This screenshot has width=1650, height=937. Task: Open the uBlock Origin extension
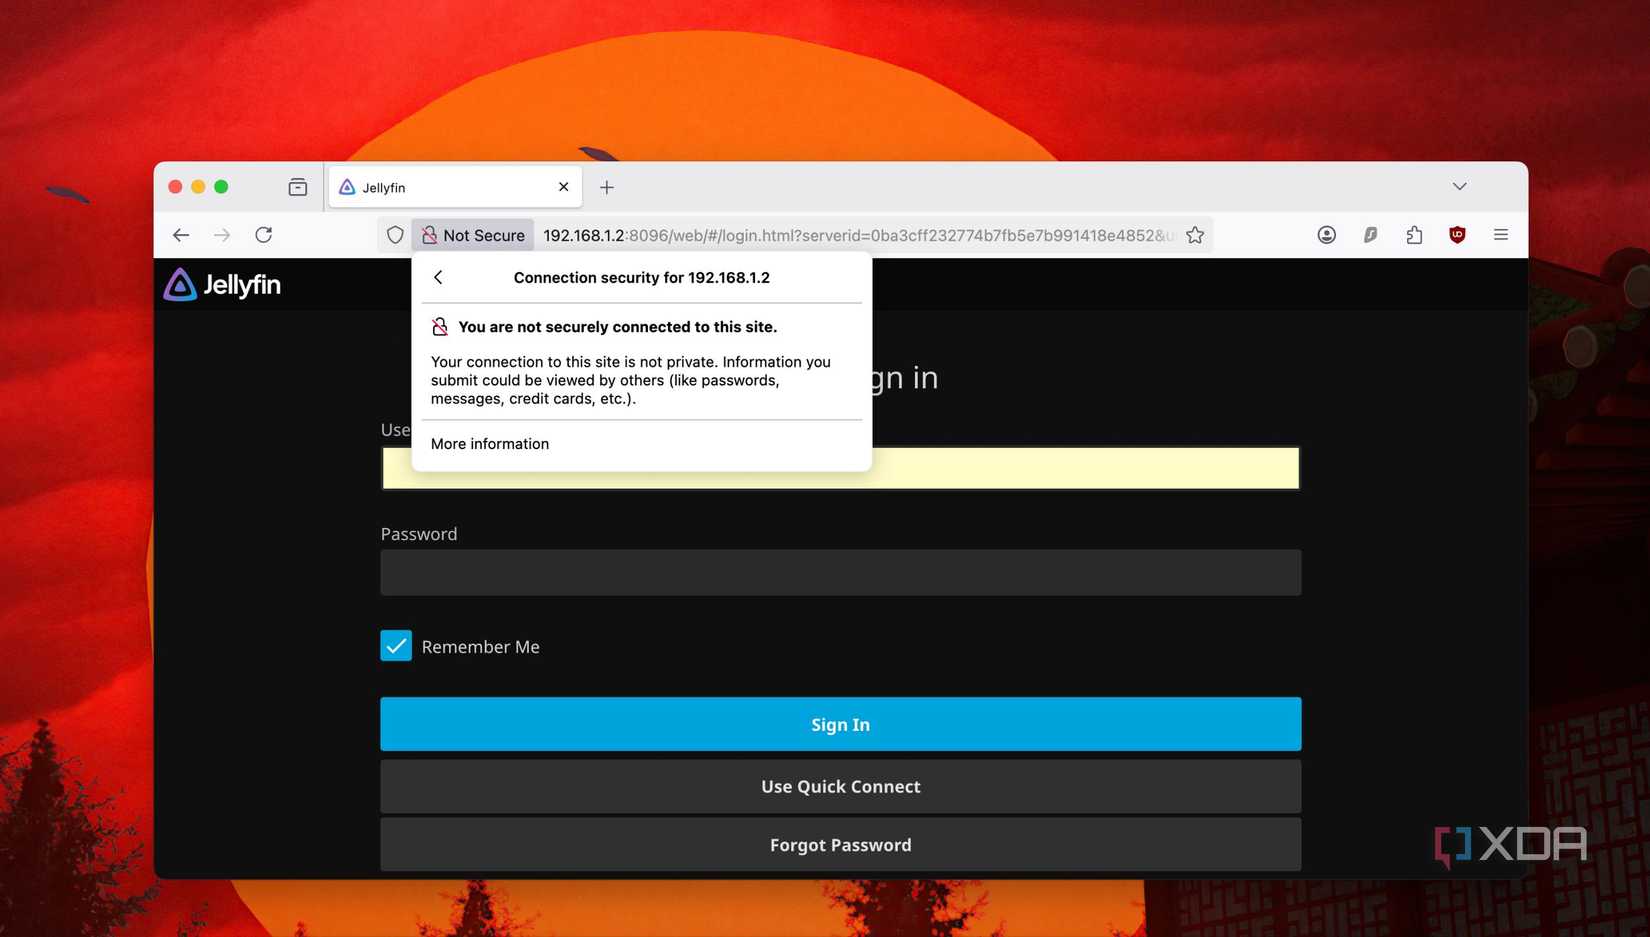1457,235
